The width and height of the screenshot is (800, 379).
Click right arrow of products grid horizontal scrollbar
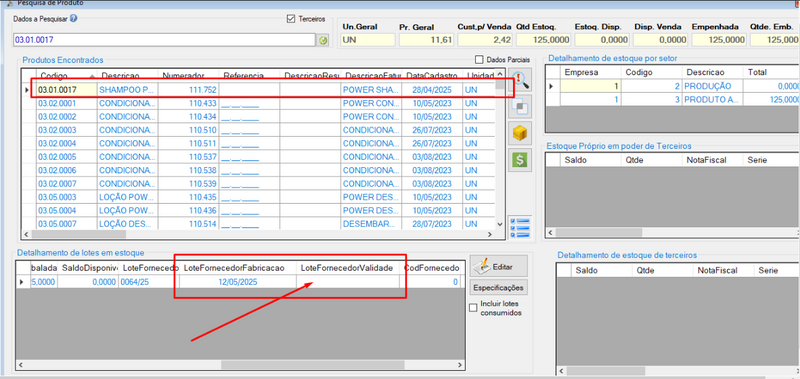pos(489,235)
